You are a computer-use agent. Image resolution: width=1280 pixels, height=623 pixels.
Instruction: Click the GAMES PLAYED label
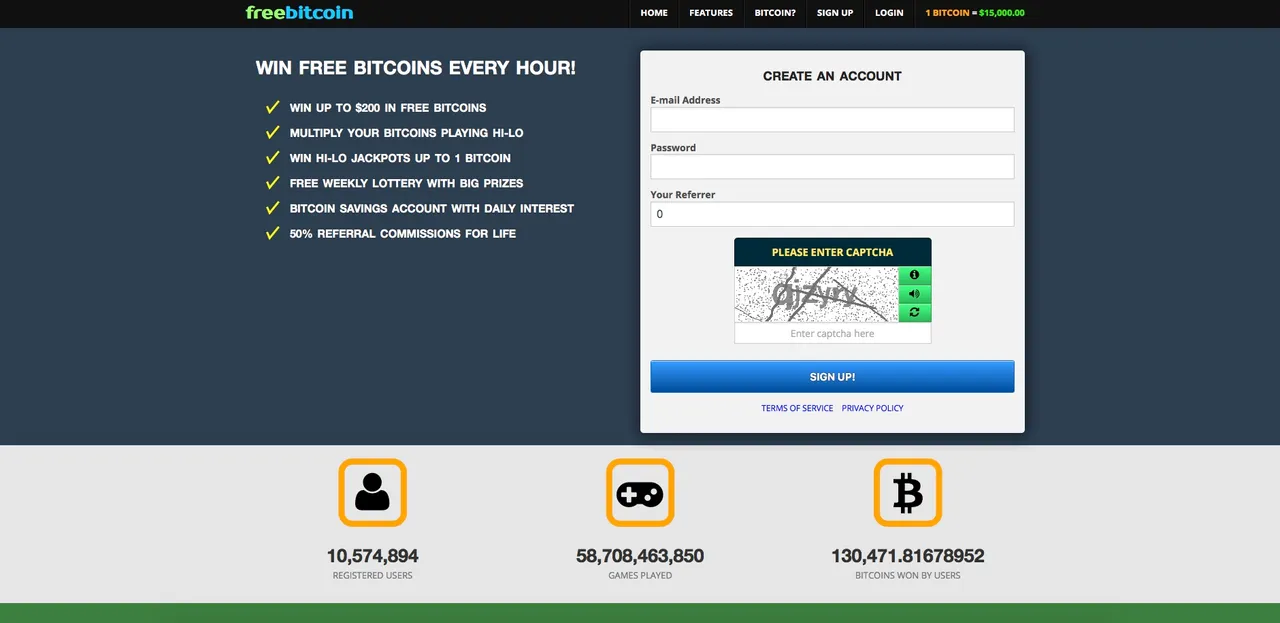tap(640, 575)
